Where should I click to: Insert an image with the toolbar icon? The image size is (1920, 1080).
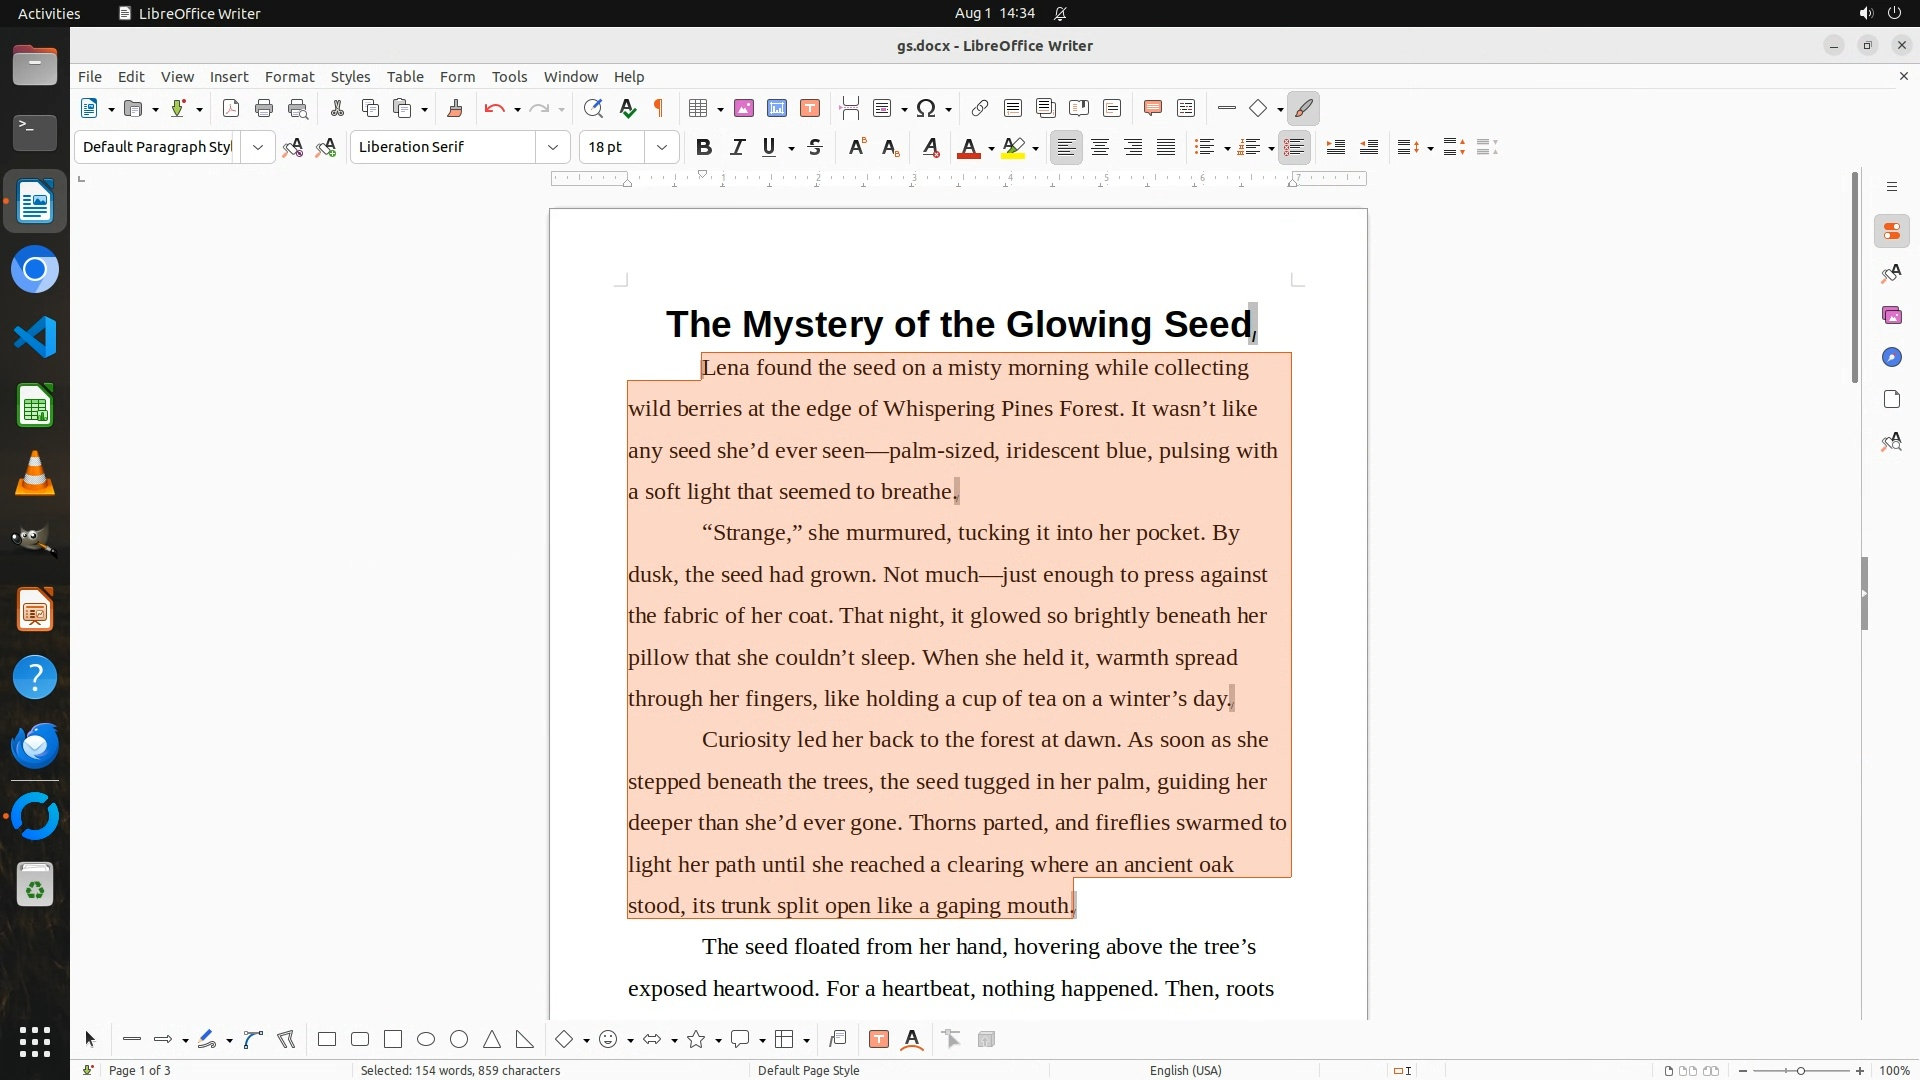click(744, 109)
